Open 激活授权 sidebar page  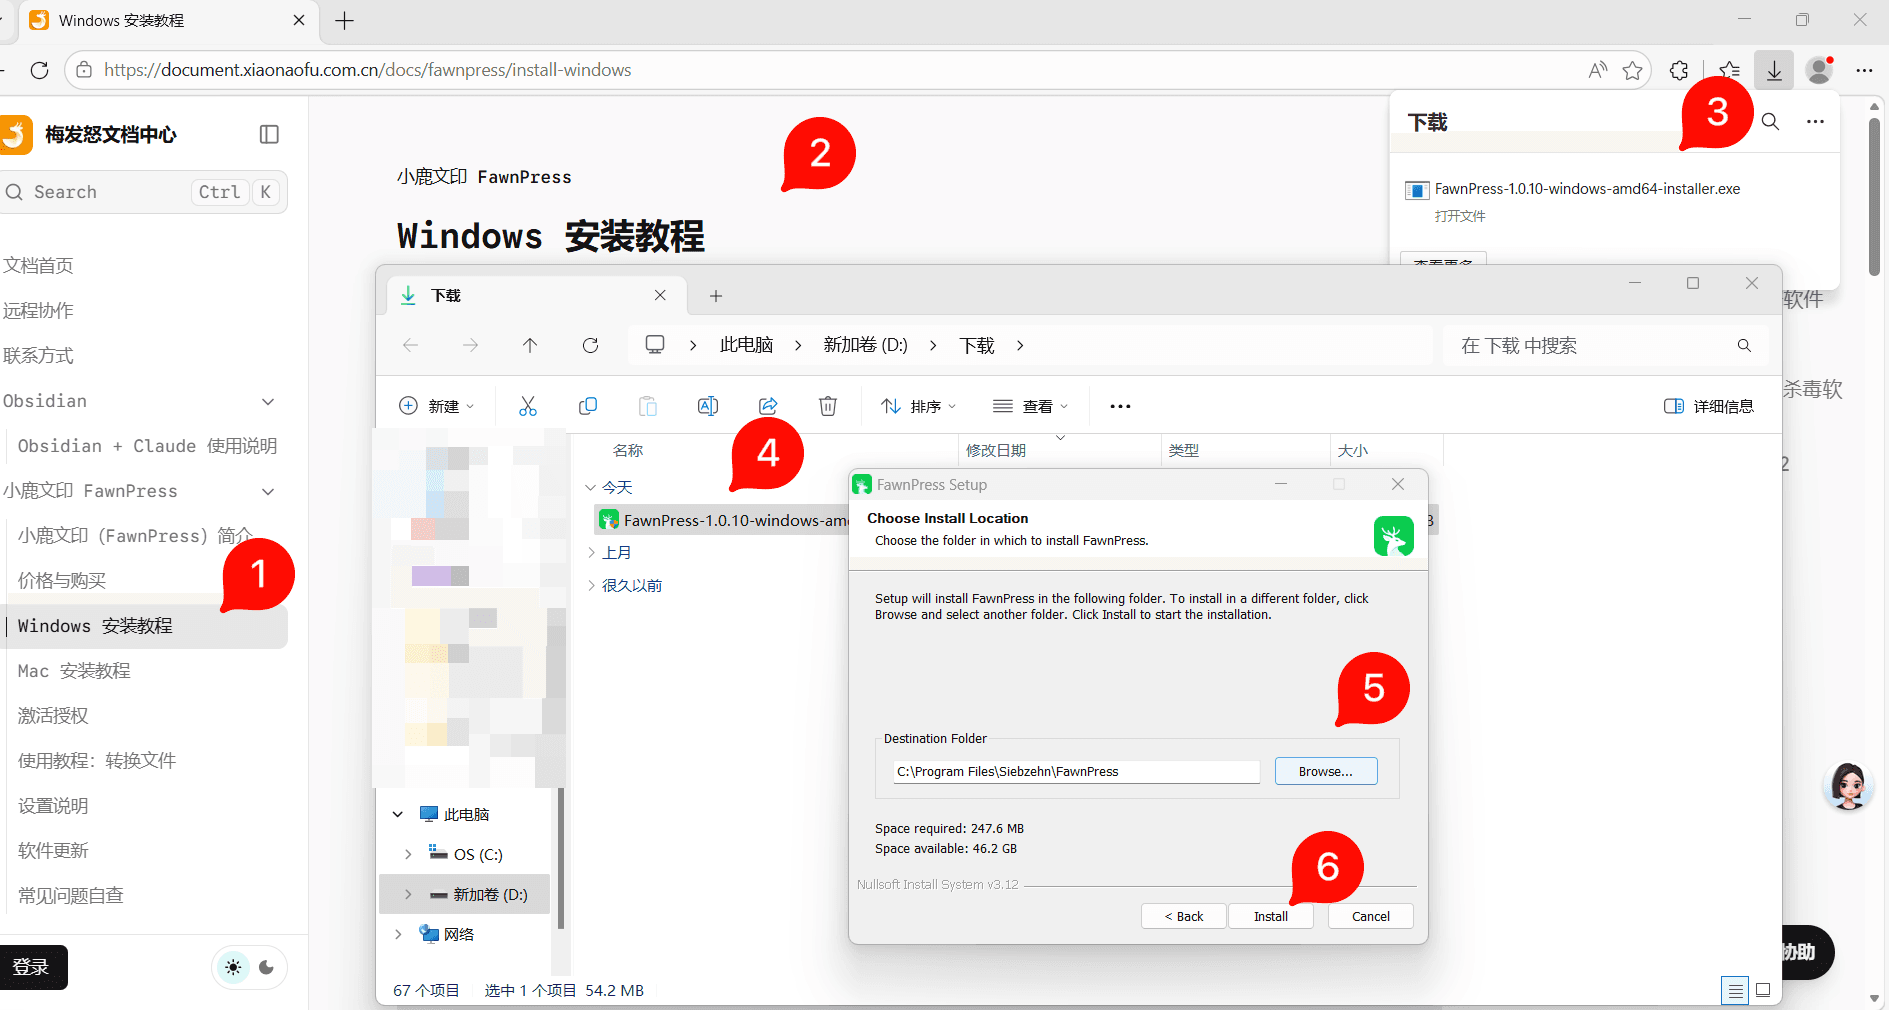[x=53, y=716]
